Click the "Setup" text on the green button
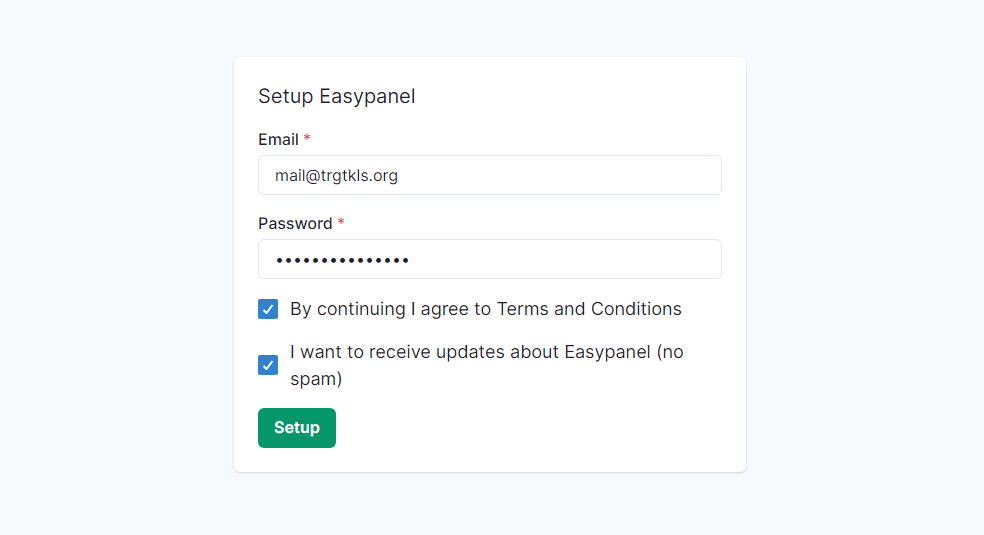The image size is (984, 535). 297,428
